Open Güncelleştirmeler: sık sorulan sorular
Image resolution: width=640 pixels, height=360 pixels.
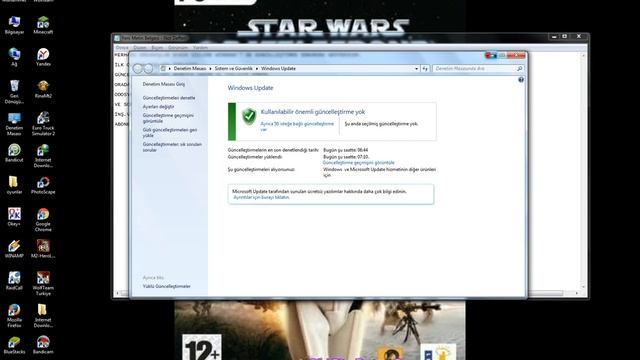point(172,147)
